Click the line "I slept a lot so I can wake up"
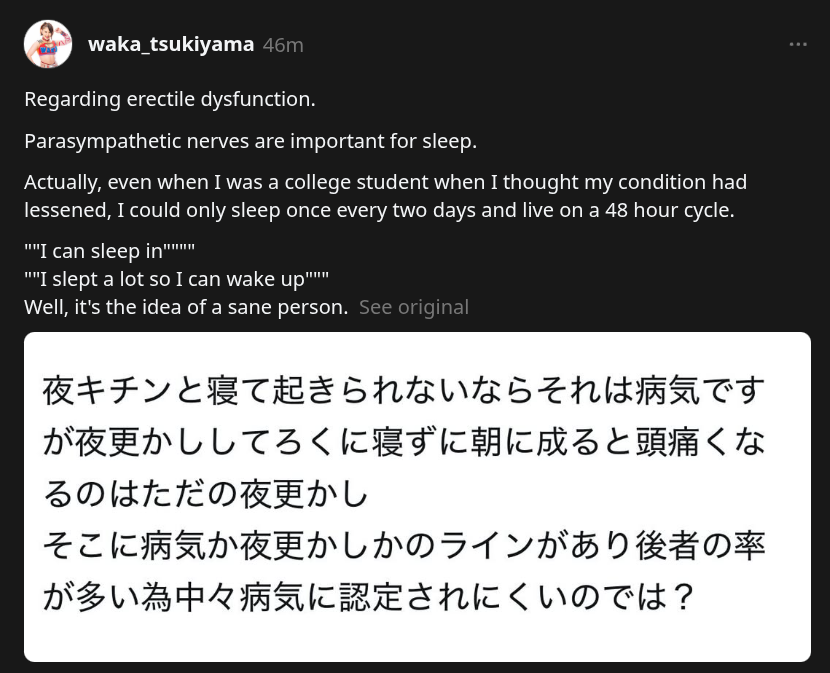 click(176, 279)
